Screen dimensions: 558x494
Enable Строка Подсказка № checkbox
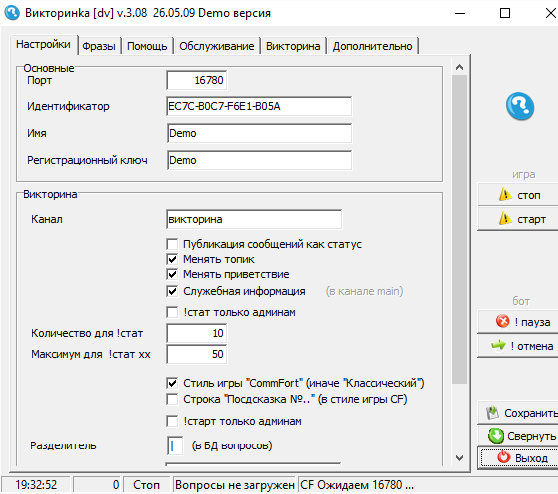(172, 399)
